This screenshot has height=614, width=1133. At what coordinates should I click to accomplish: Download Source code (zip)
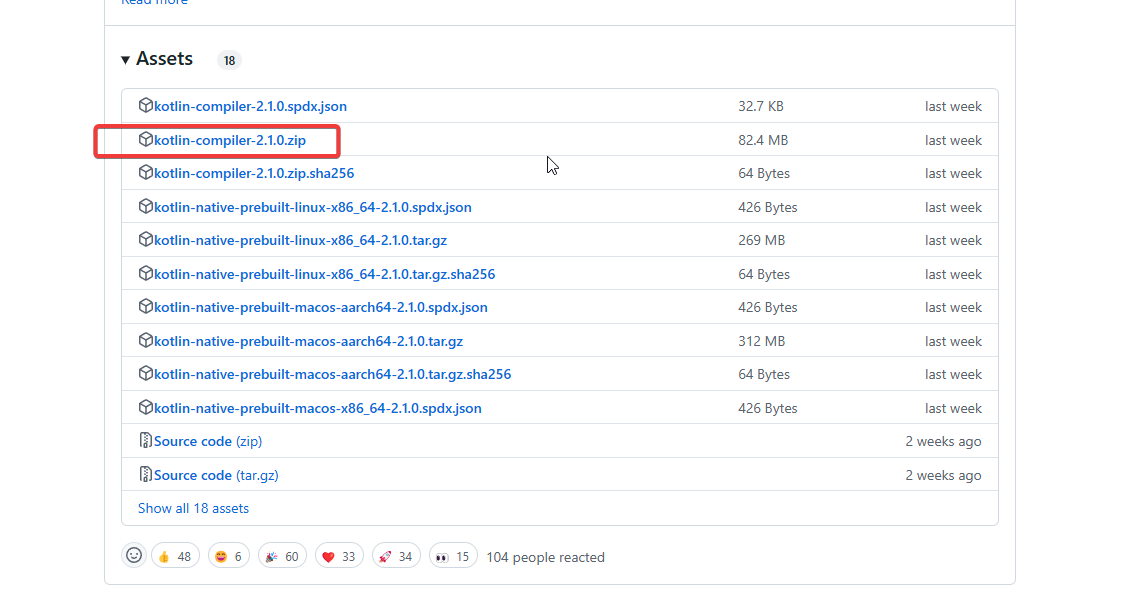207,441
